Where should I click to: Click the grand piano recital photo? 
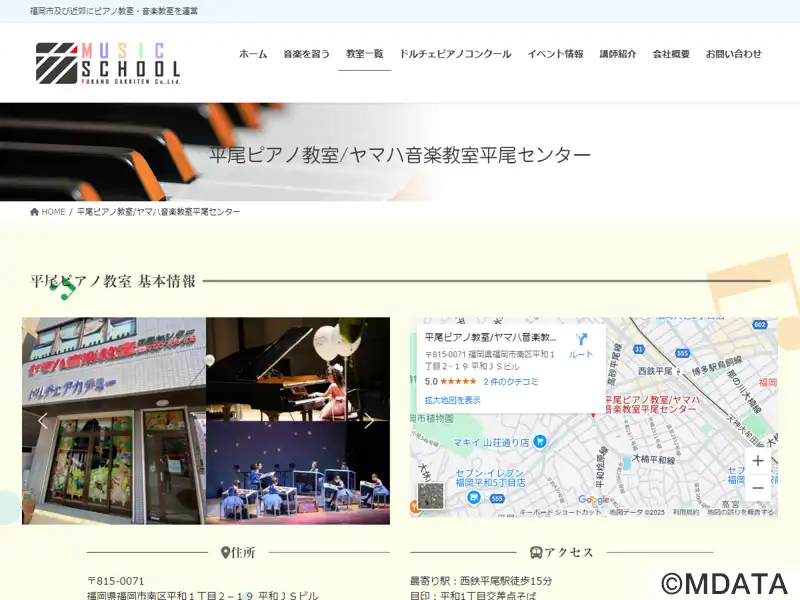pos(298,369)
